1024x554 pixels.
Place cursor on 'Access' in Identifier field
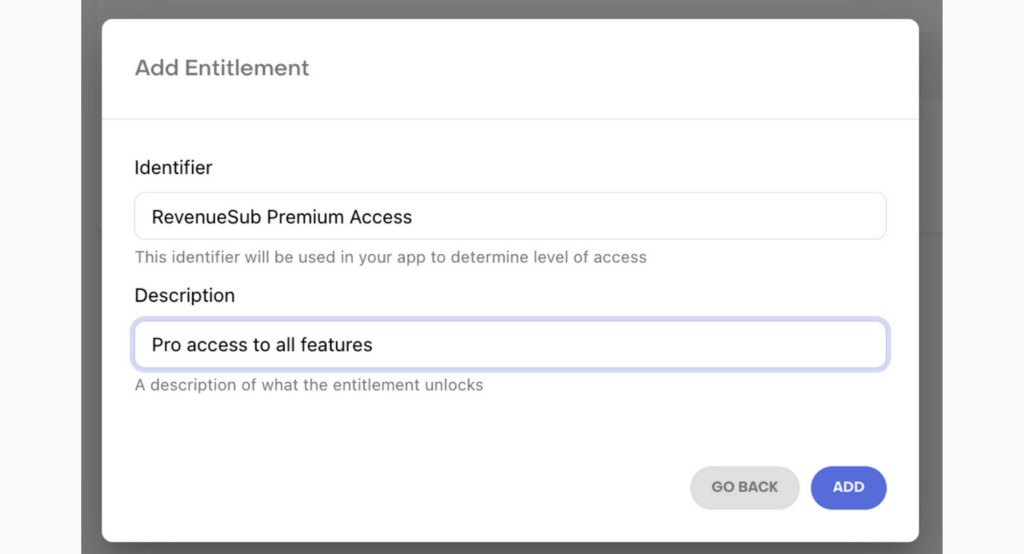click(x=381, y=217)
